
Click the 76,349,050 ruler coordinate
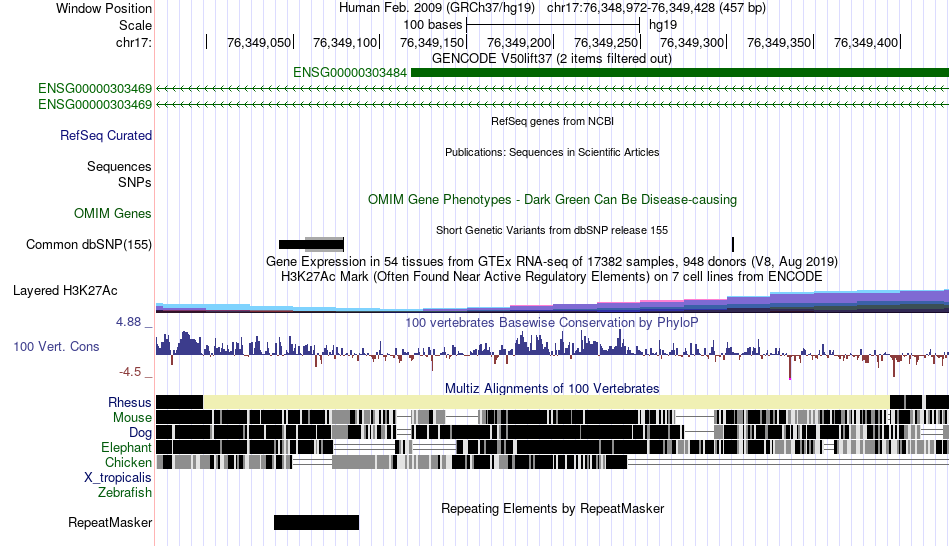(259, 42)
